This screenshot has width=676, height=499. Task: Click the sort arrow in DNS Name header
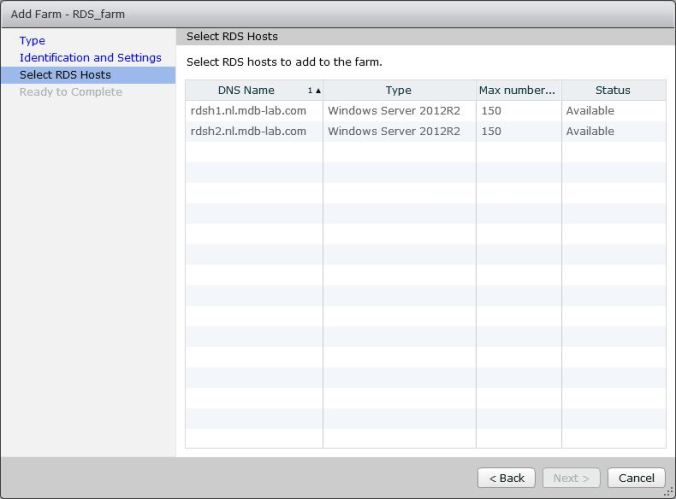(x=317, y=91)
